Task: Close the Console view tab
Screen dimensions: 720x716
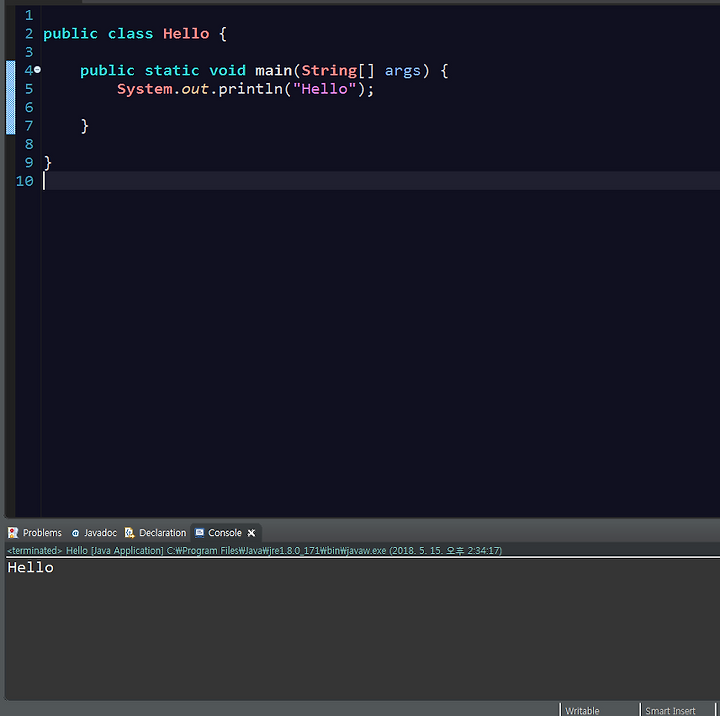Action: click(x=251, y=533)
